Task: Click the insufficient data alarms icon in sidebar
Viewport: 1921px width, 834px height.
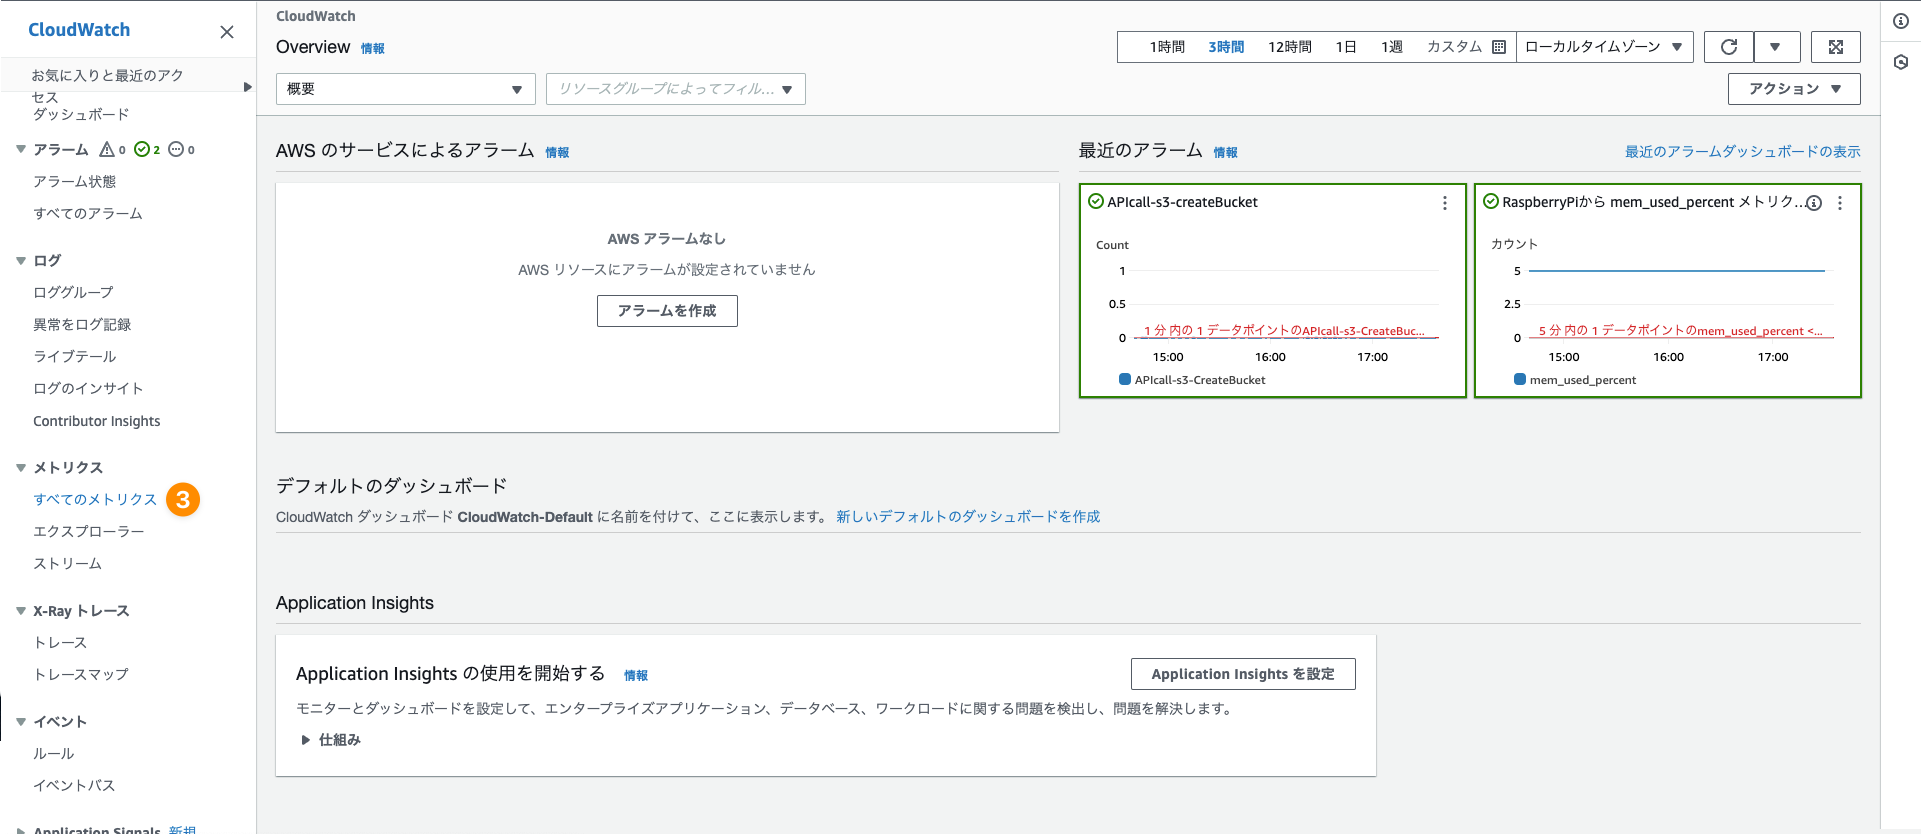Action: click(176, 149)
